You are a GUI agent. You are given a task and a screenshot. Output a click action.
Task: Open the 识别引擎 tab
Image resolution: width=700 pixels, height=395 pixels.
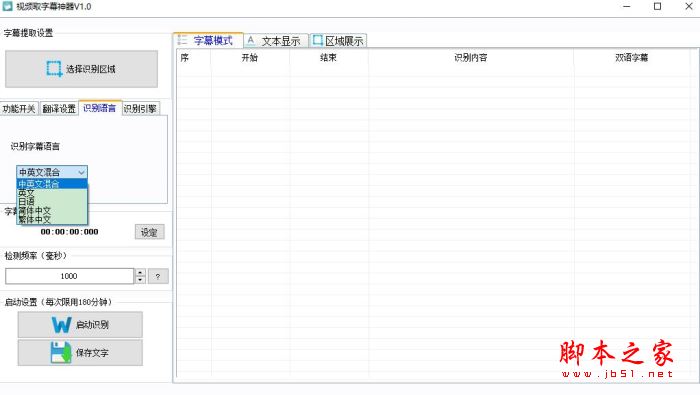click(x=140, y=108)
